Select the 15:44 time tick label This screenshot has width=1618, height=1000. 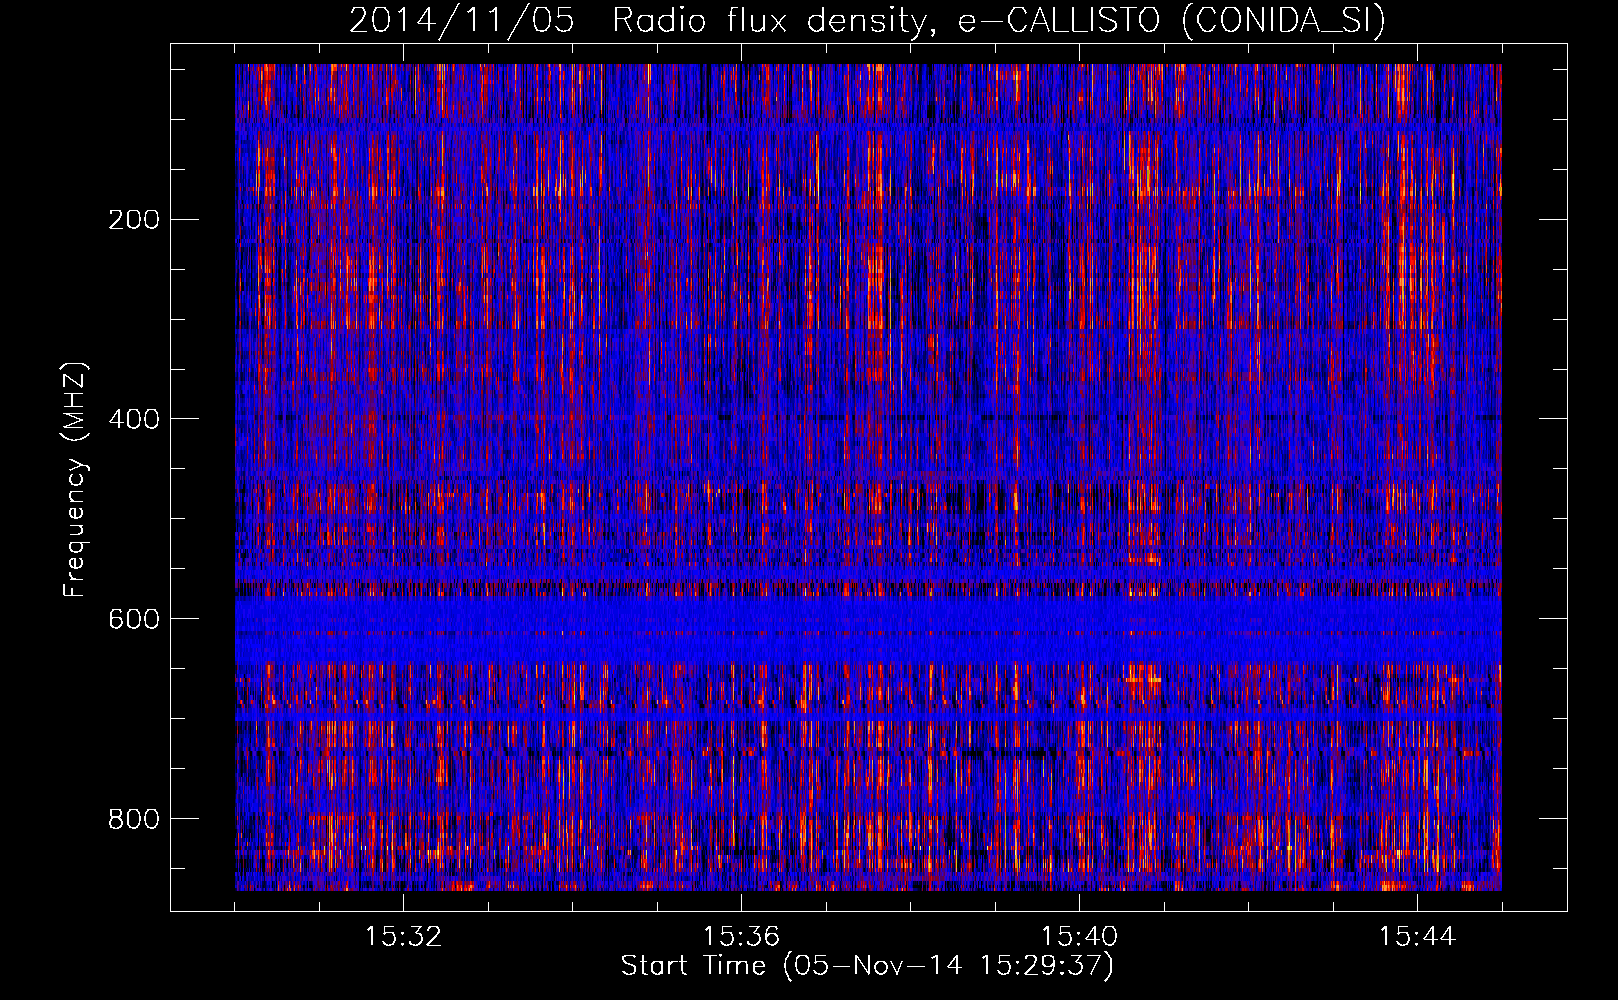click(1417, 937)
